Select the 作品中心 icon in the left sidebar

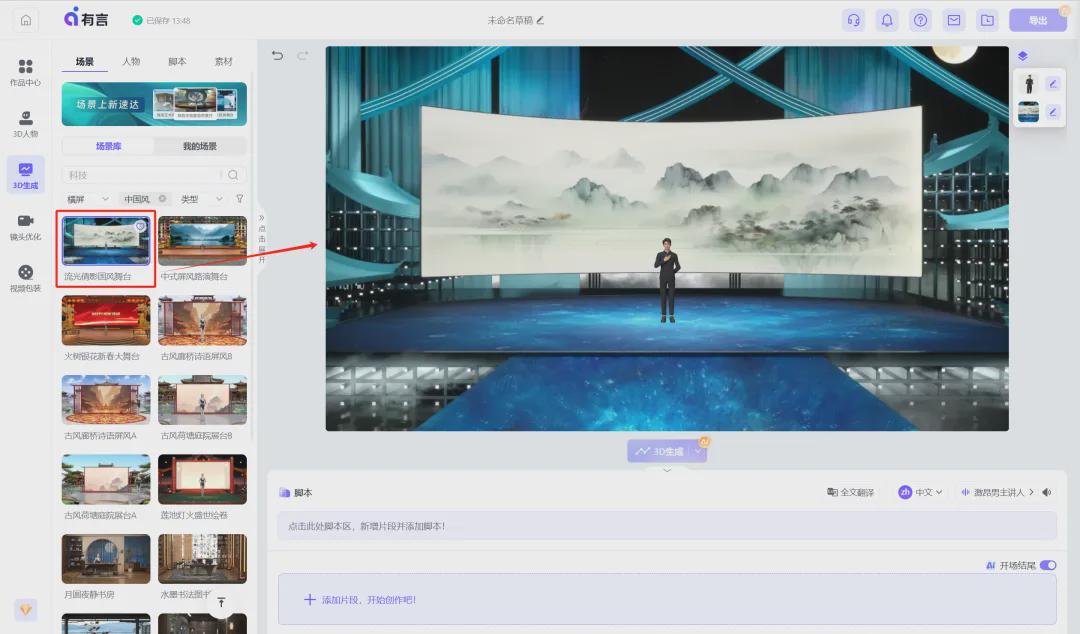tap(25, 70)
